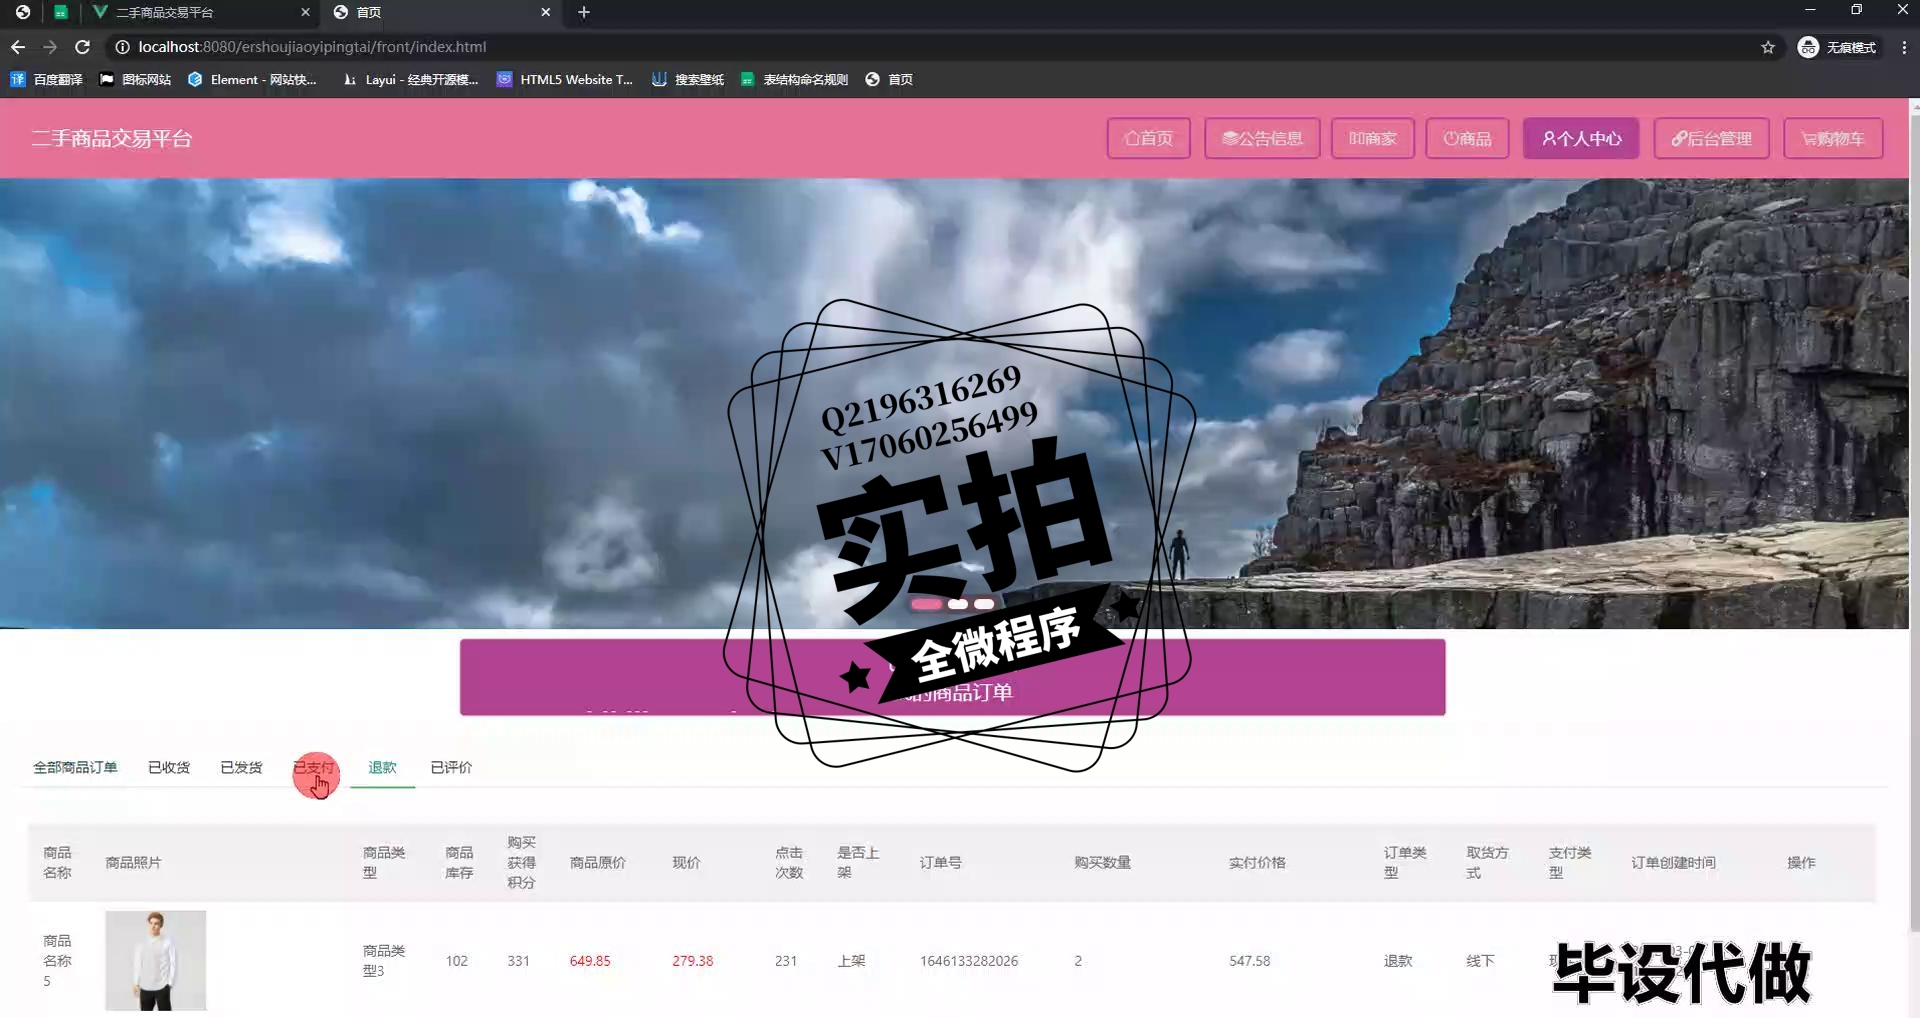Open the Layui bookmark
Viewport: 1920px width, 1018px height.
(410, 80)
